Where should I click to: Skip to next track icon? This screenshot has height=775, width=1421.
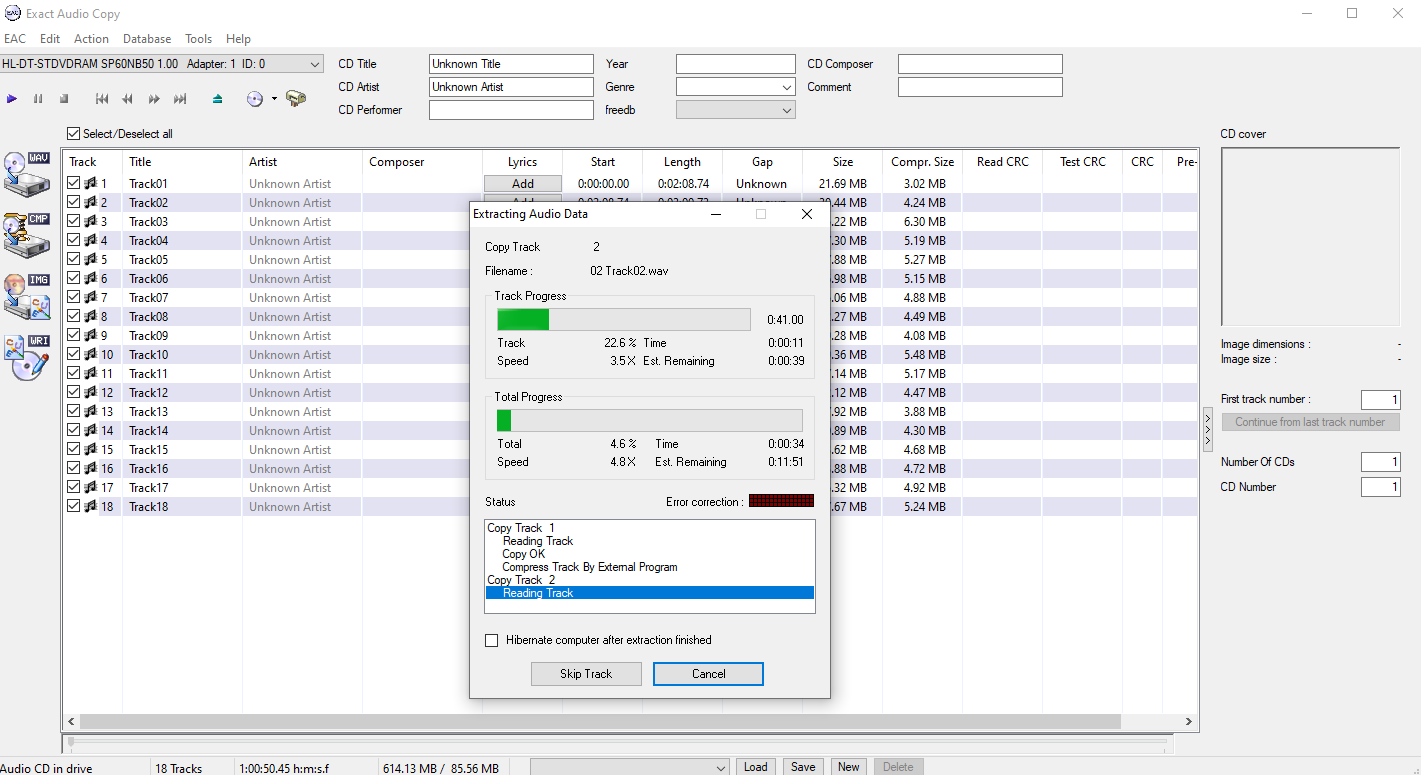[180, 99]
